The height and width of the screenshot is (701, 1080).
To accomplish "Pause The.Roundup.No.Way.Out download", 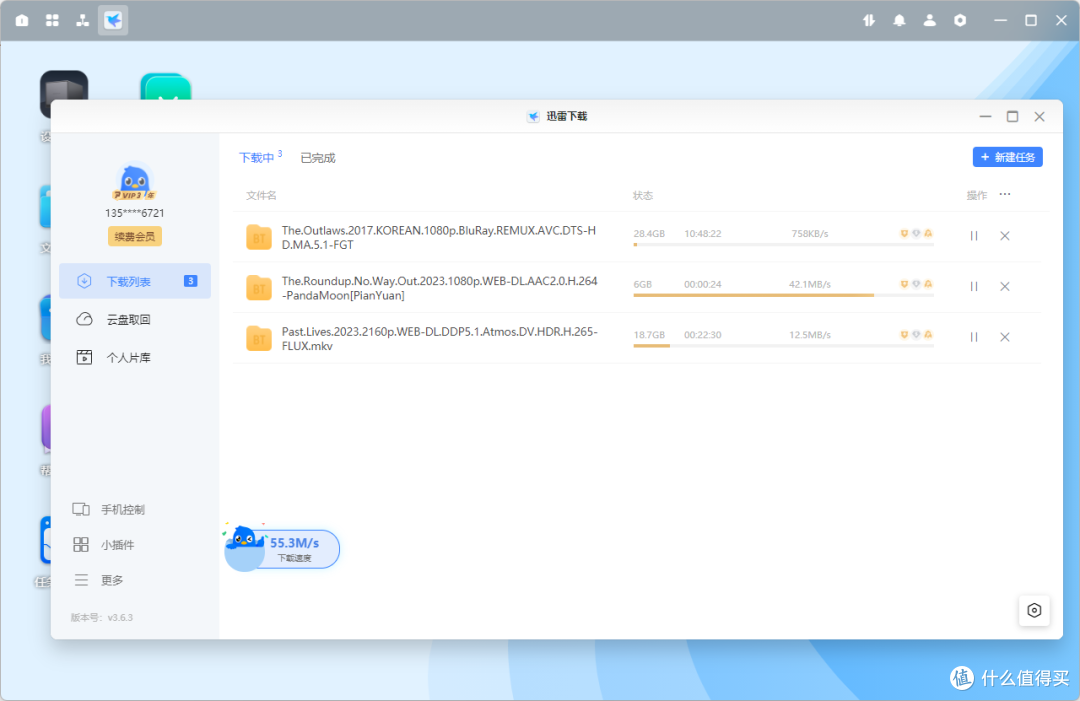I will pyautogui.click(x=973, y=286).
